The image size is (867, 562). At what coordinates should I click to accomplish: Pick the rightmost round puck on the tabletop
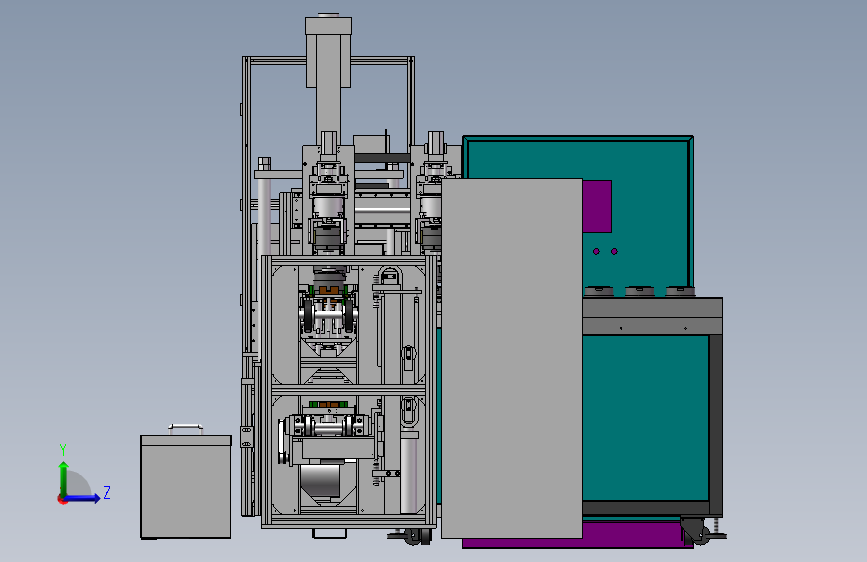point(680,291)
